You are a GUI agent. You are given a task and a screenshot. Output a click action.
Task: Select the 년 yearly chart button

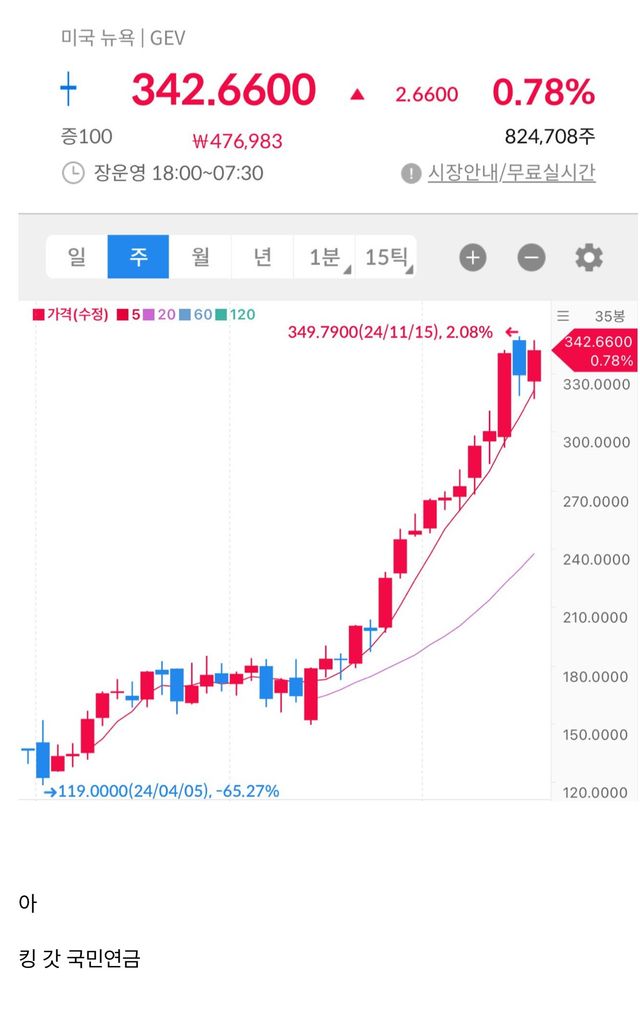click(x=262, y=257)
